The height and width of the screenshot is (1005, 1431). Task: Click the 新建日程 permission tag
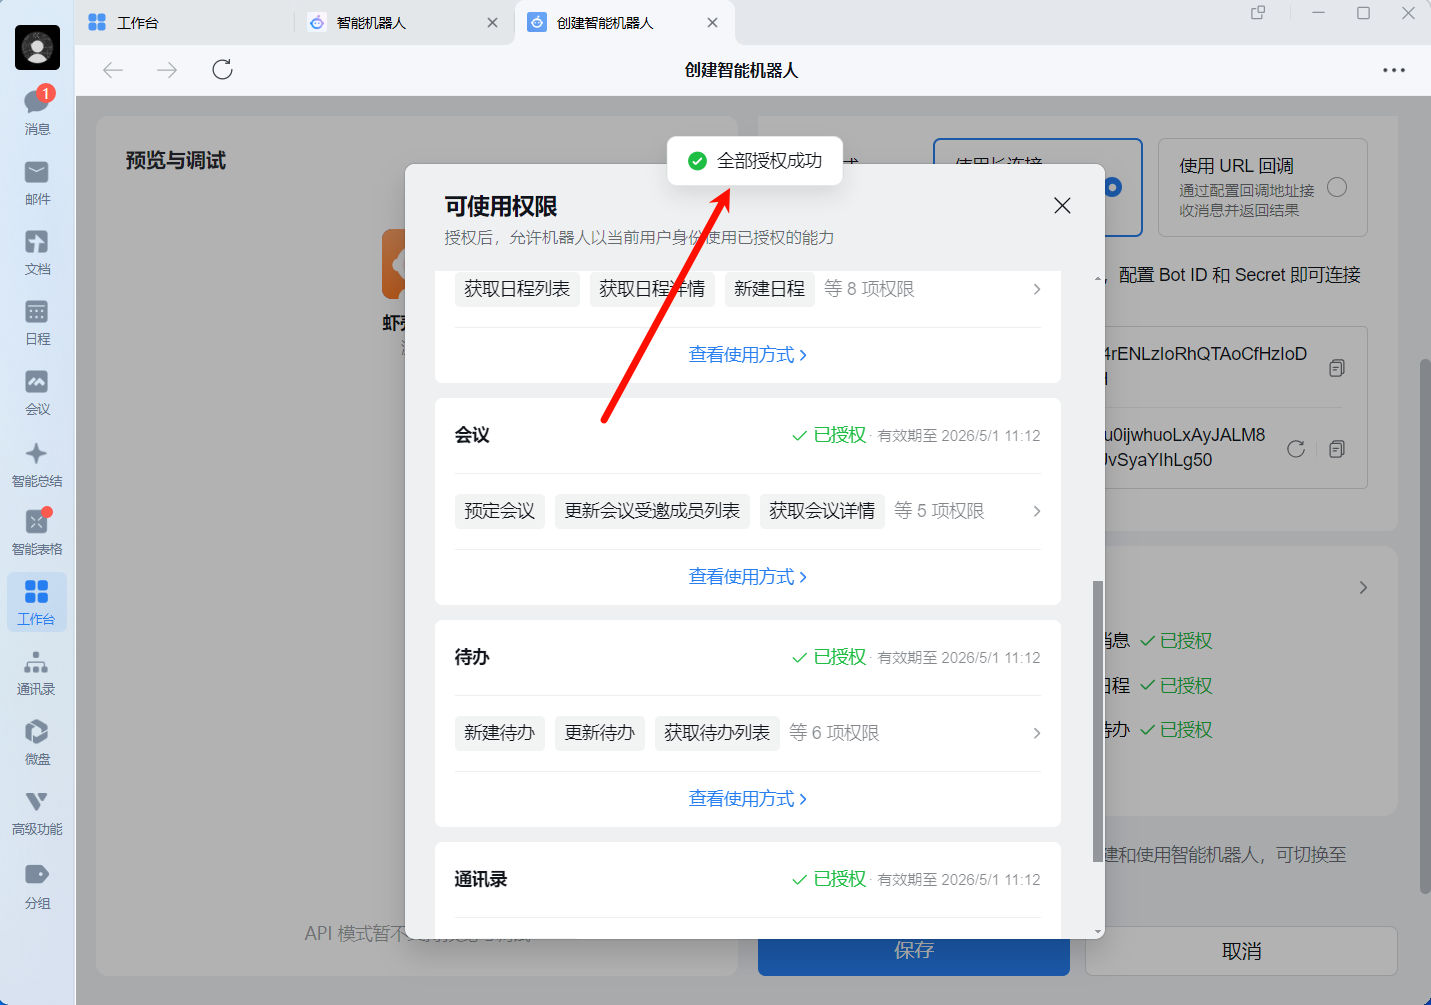click(769, 289)
